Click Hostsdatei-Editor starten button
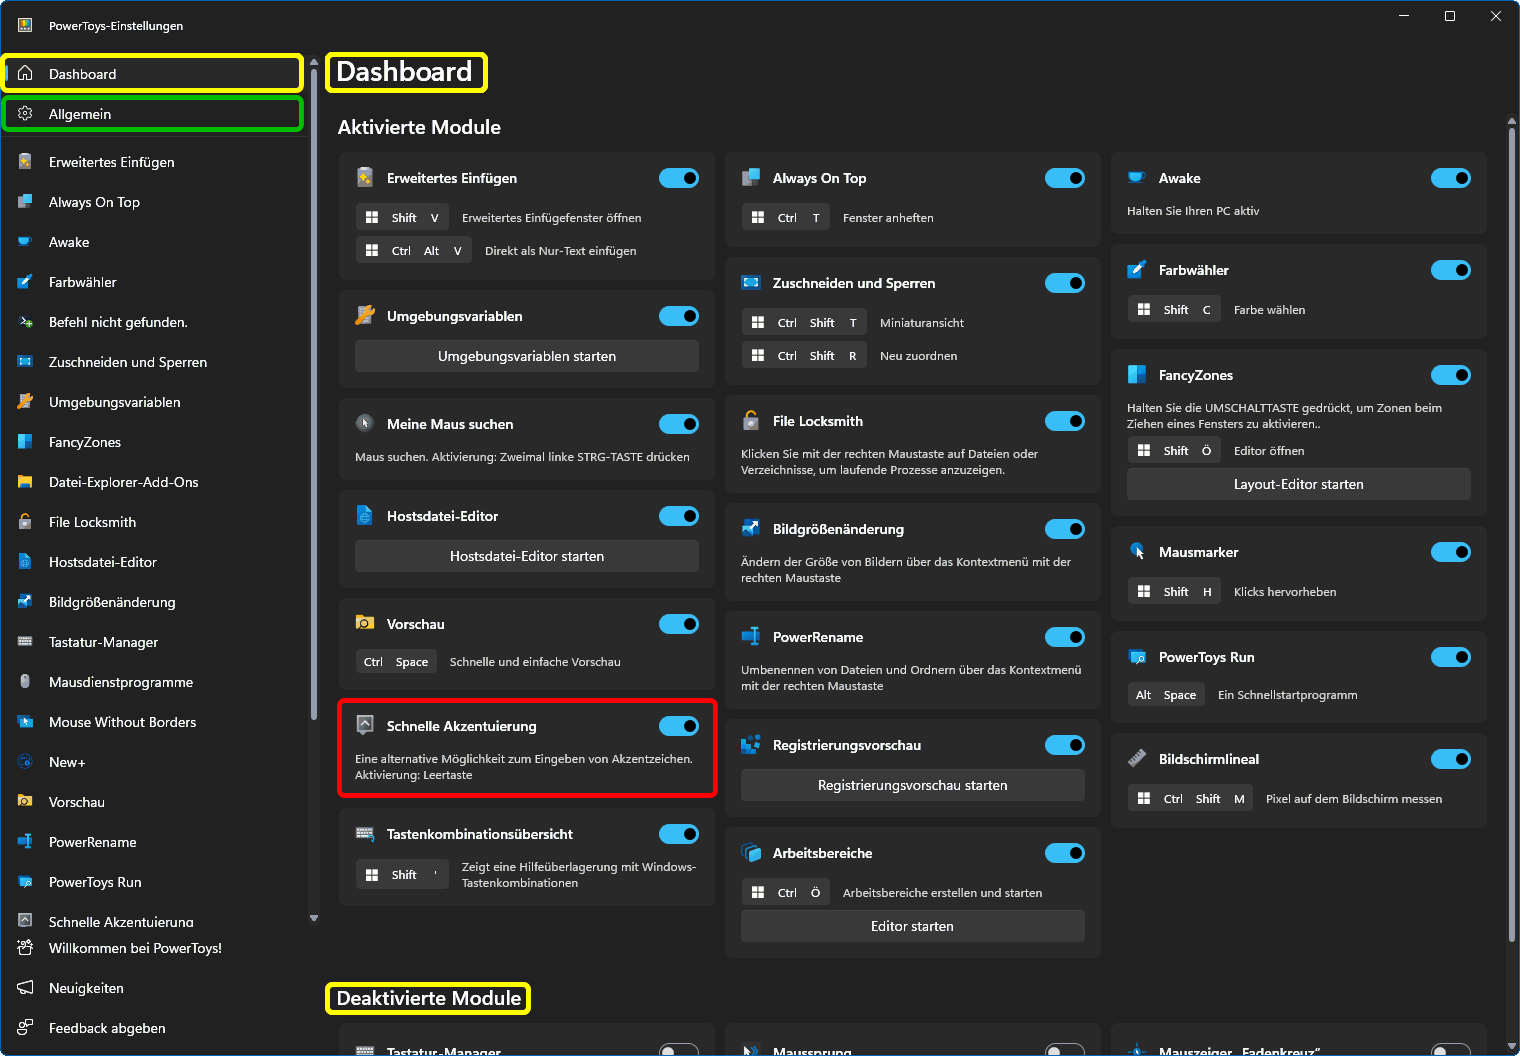Viewport: 1520px width, 1056px height. pos(526,556)
